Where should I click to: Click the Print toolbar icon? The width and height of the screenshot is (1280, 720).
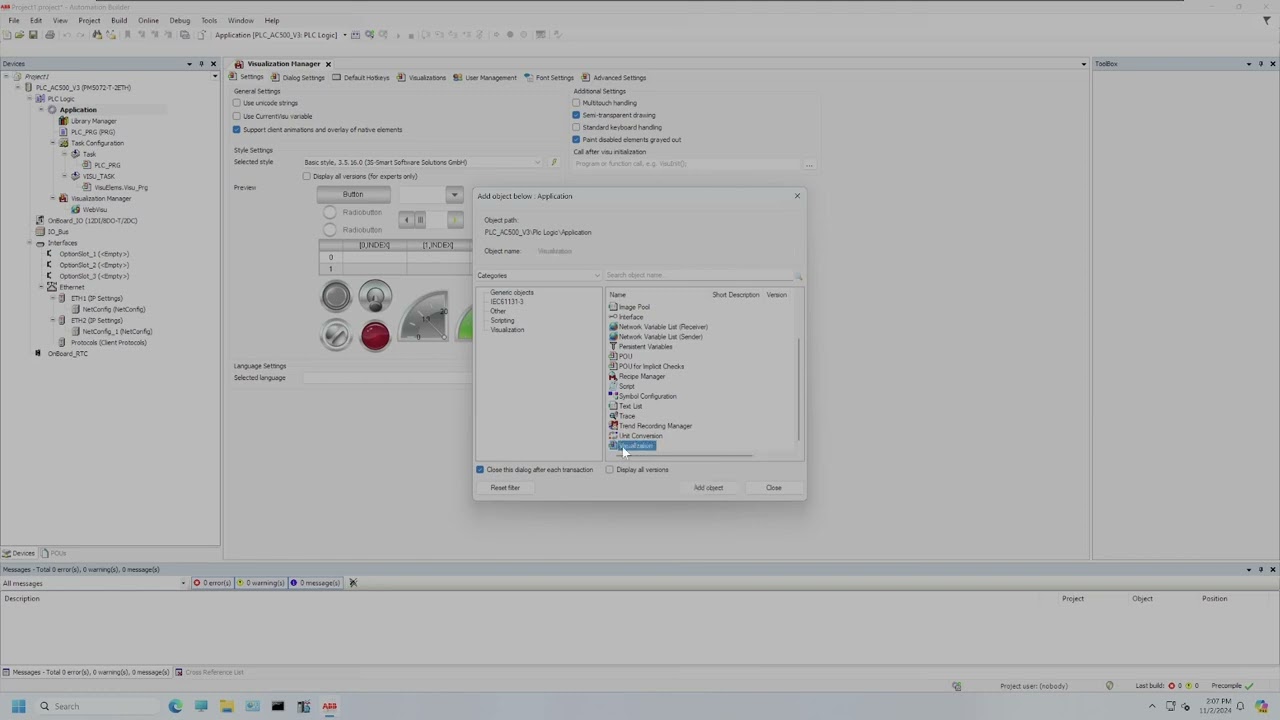click(50, 35)
